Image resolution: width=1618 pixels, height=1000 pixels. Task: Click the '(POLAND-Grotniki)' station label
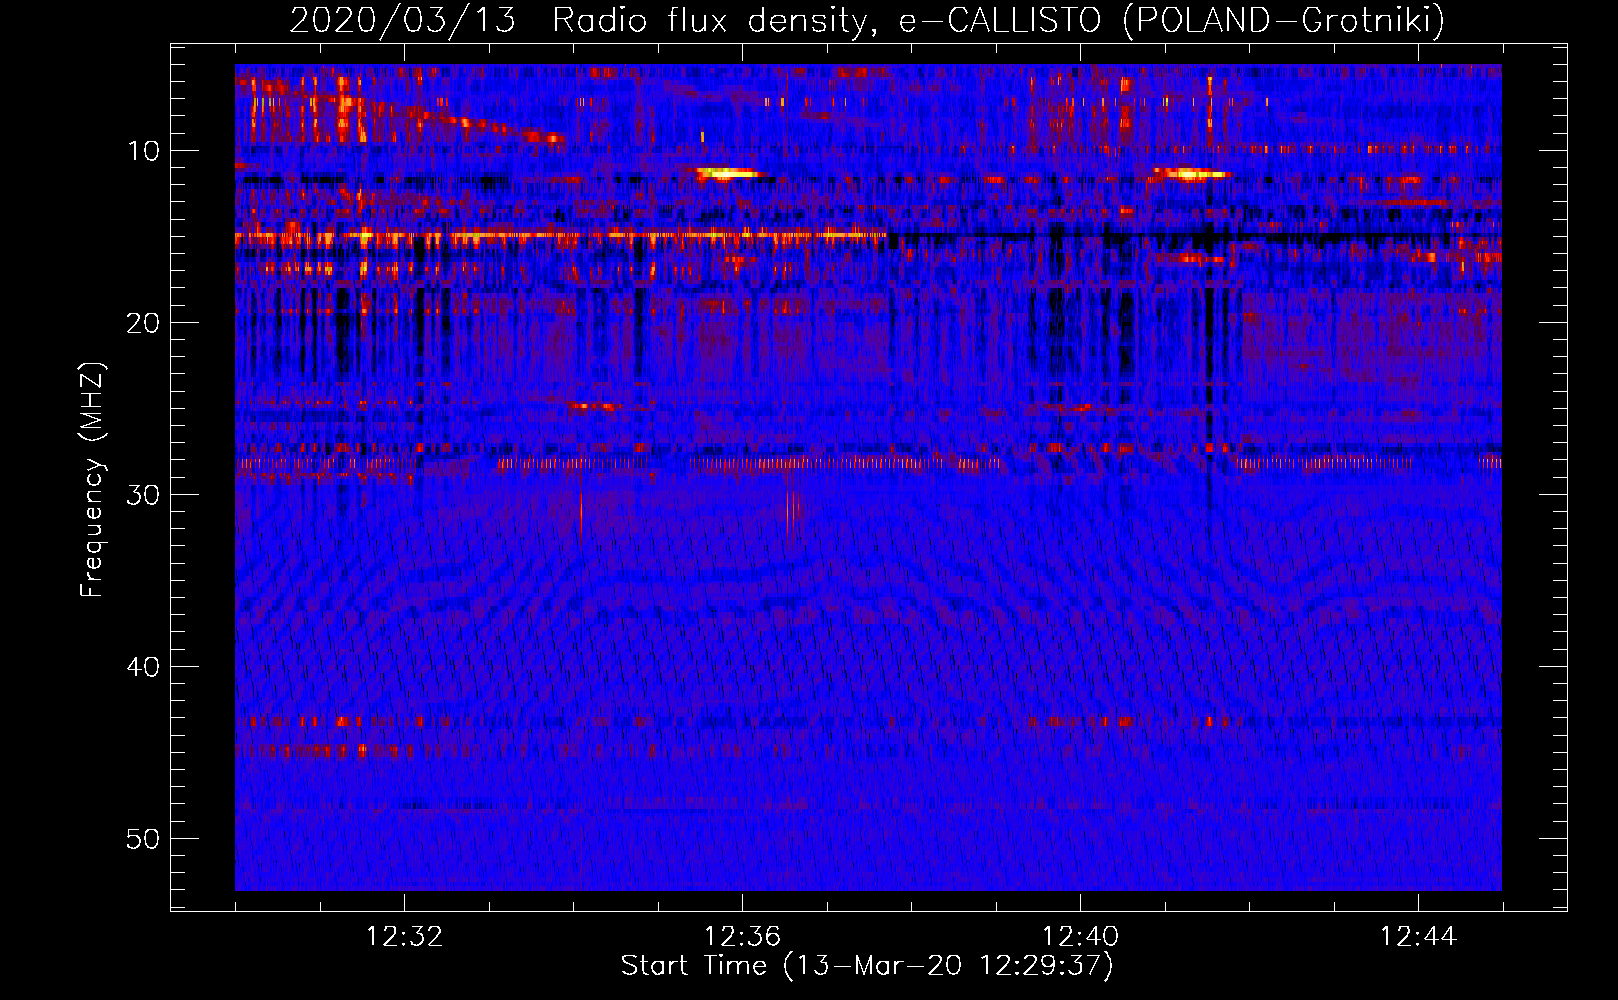click(1284, 20)
